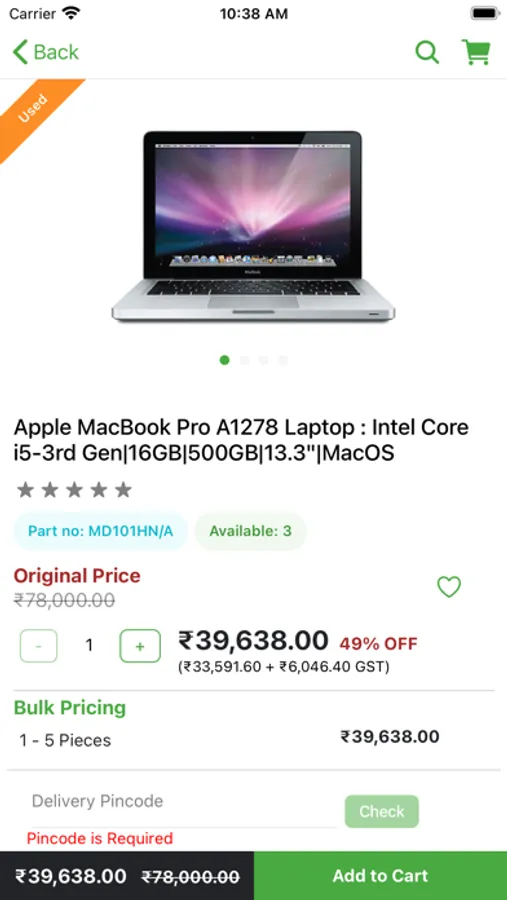Decrease quantity with the minus button
The width and height of the screenshot is (507, 900).
38,646
